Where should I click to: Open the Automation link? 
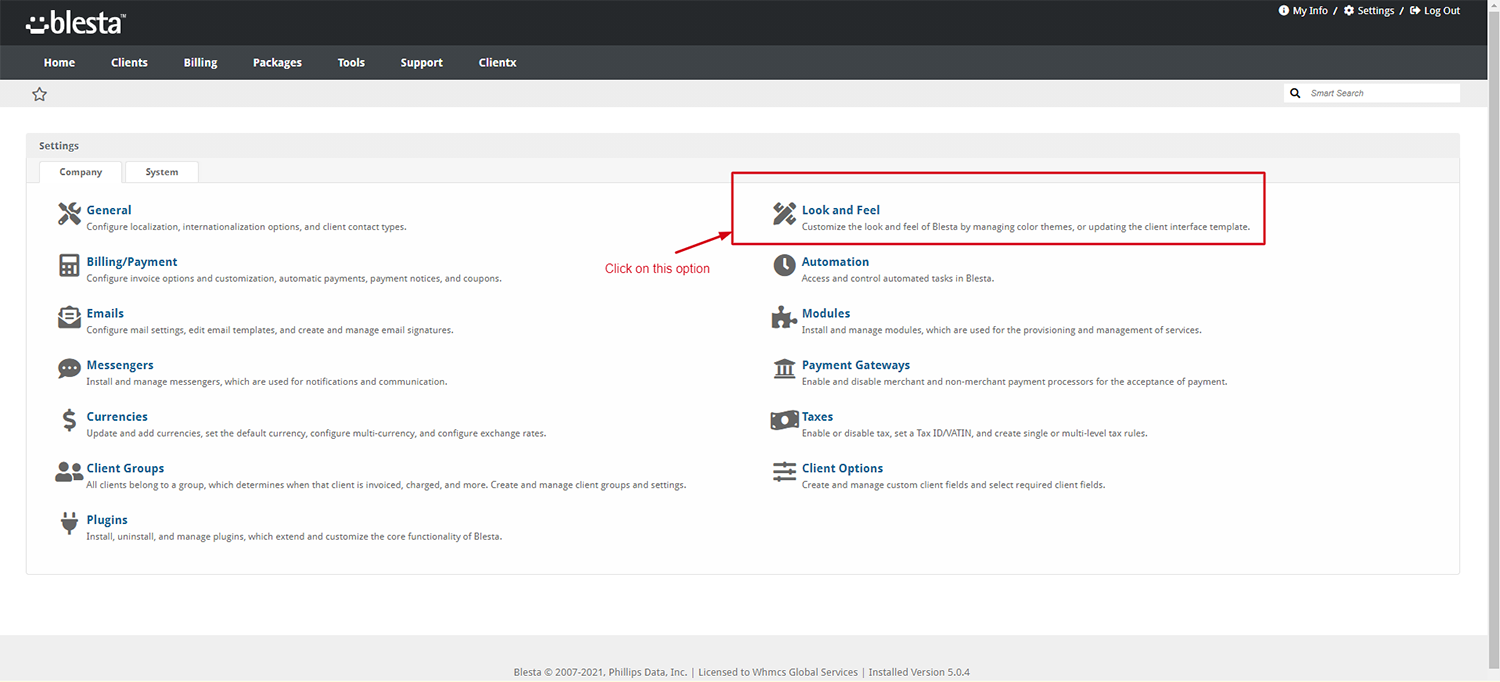coord(835,262)
